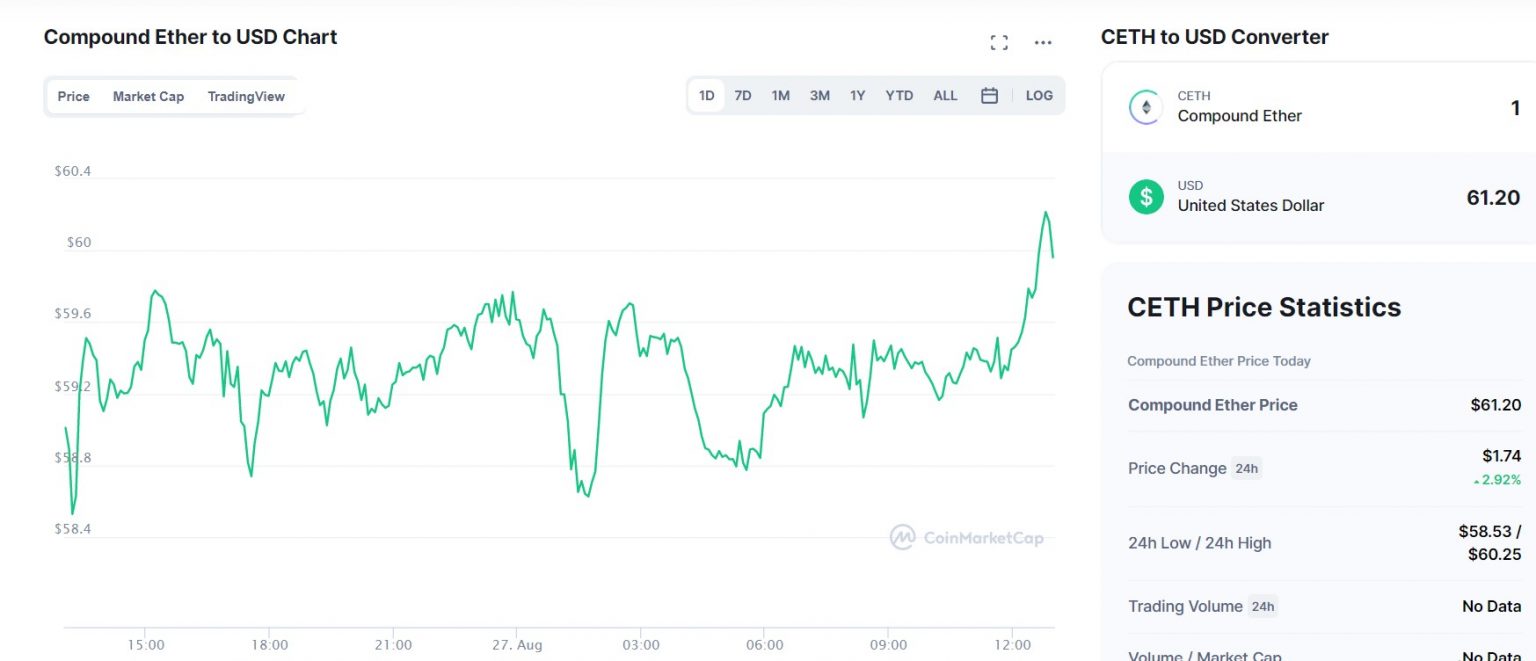The height and width of the screenshot is (661, 1536).
Task: Switch to the Market Cap tab
Action: tap(148, 96)
